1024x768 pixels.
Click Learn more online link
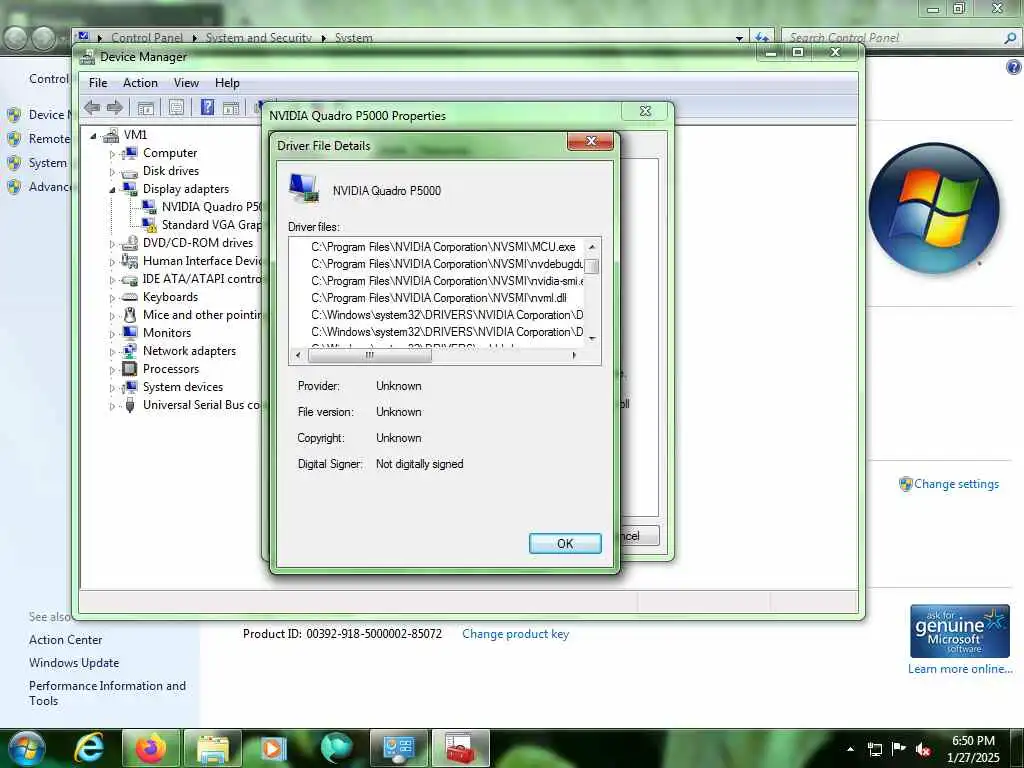[x=960, y=669]
